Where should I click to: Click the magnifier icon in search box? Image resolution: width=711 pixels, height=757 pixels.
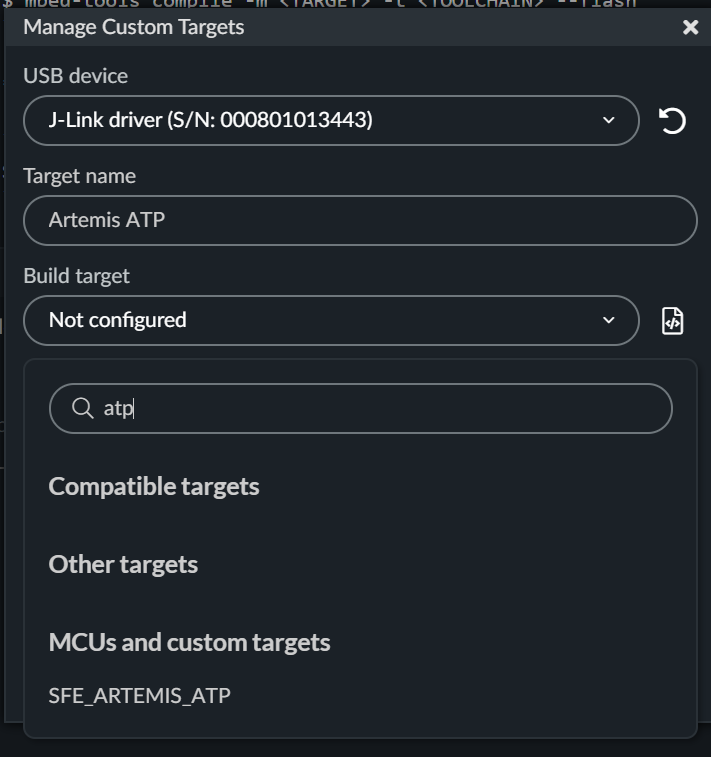coord(83,408)
